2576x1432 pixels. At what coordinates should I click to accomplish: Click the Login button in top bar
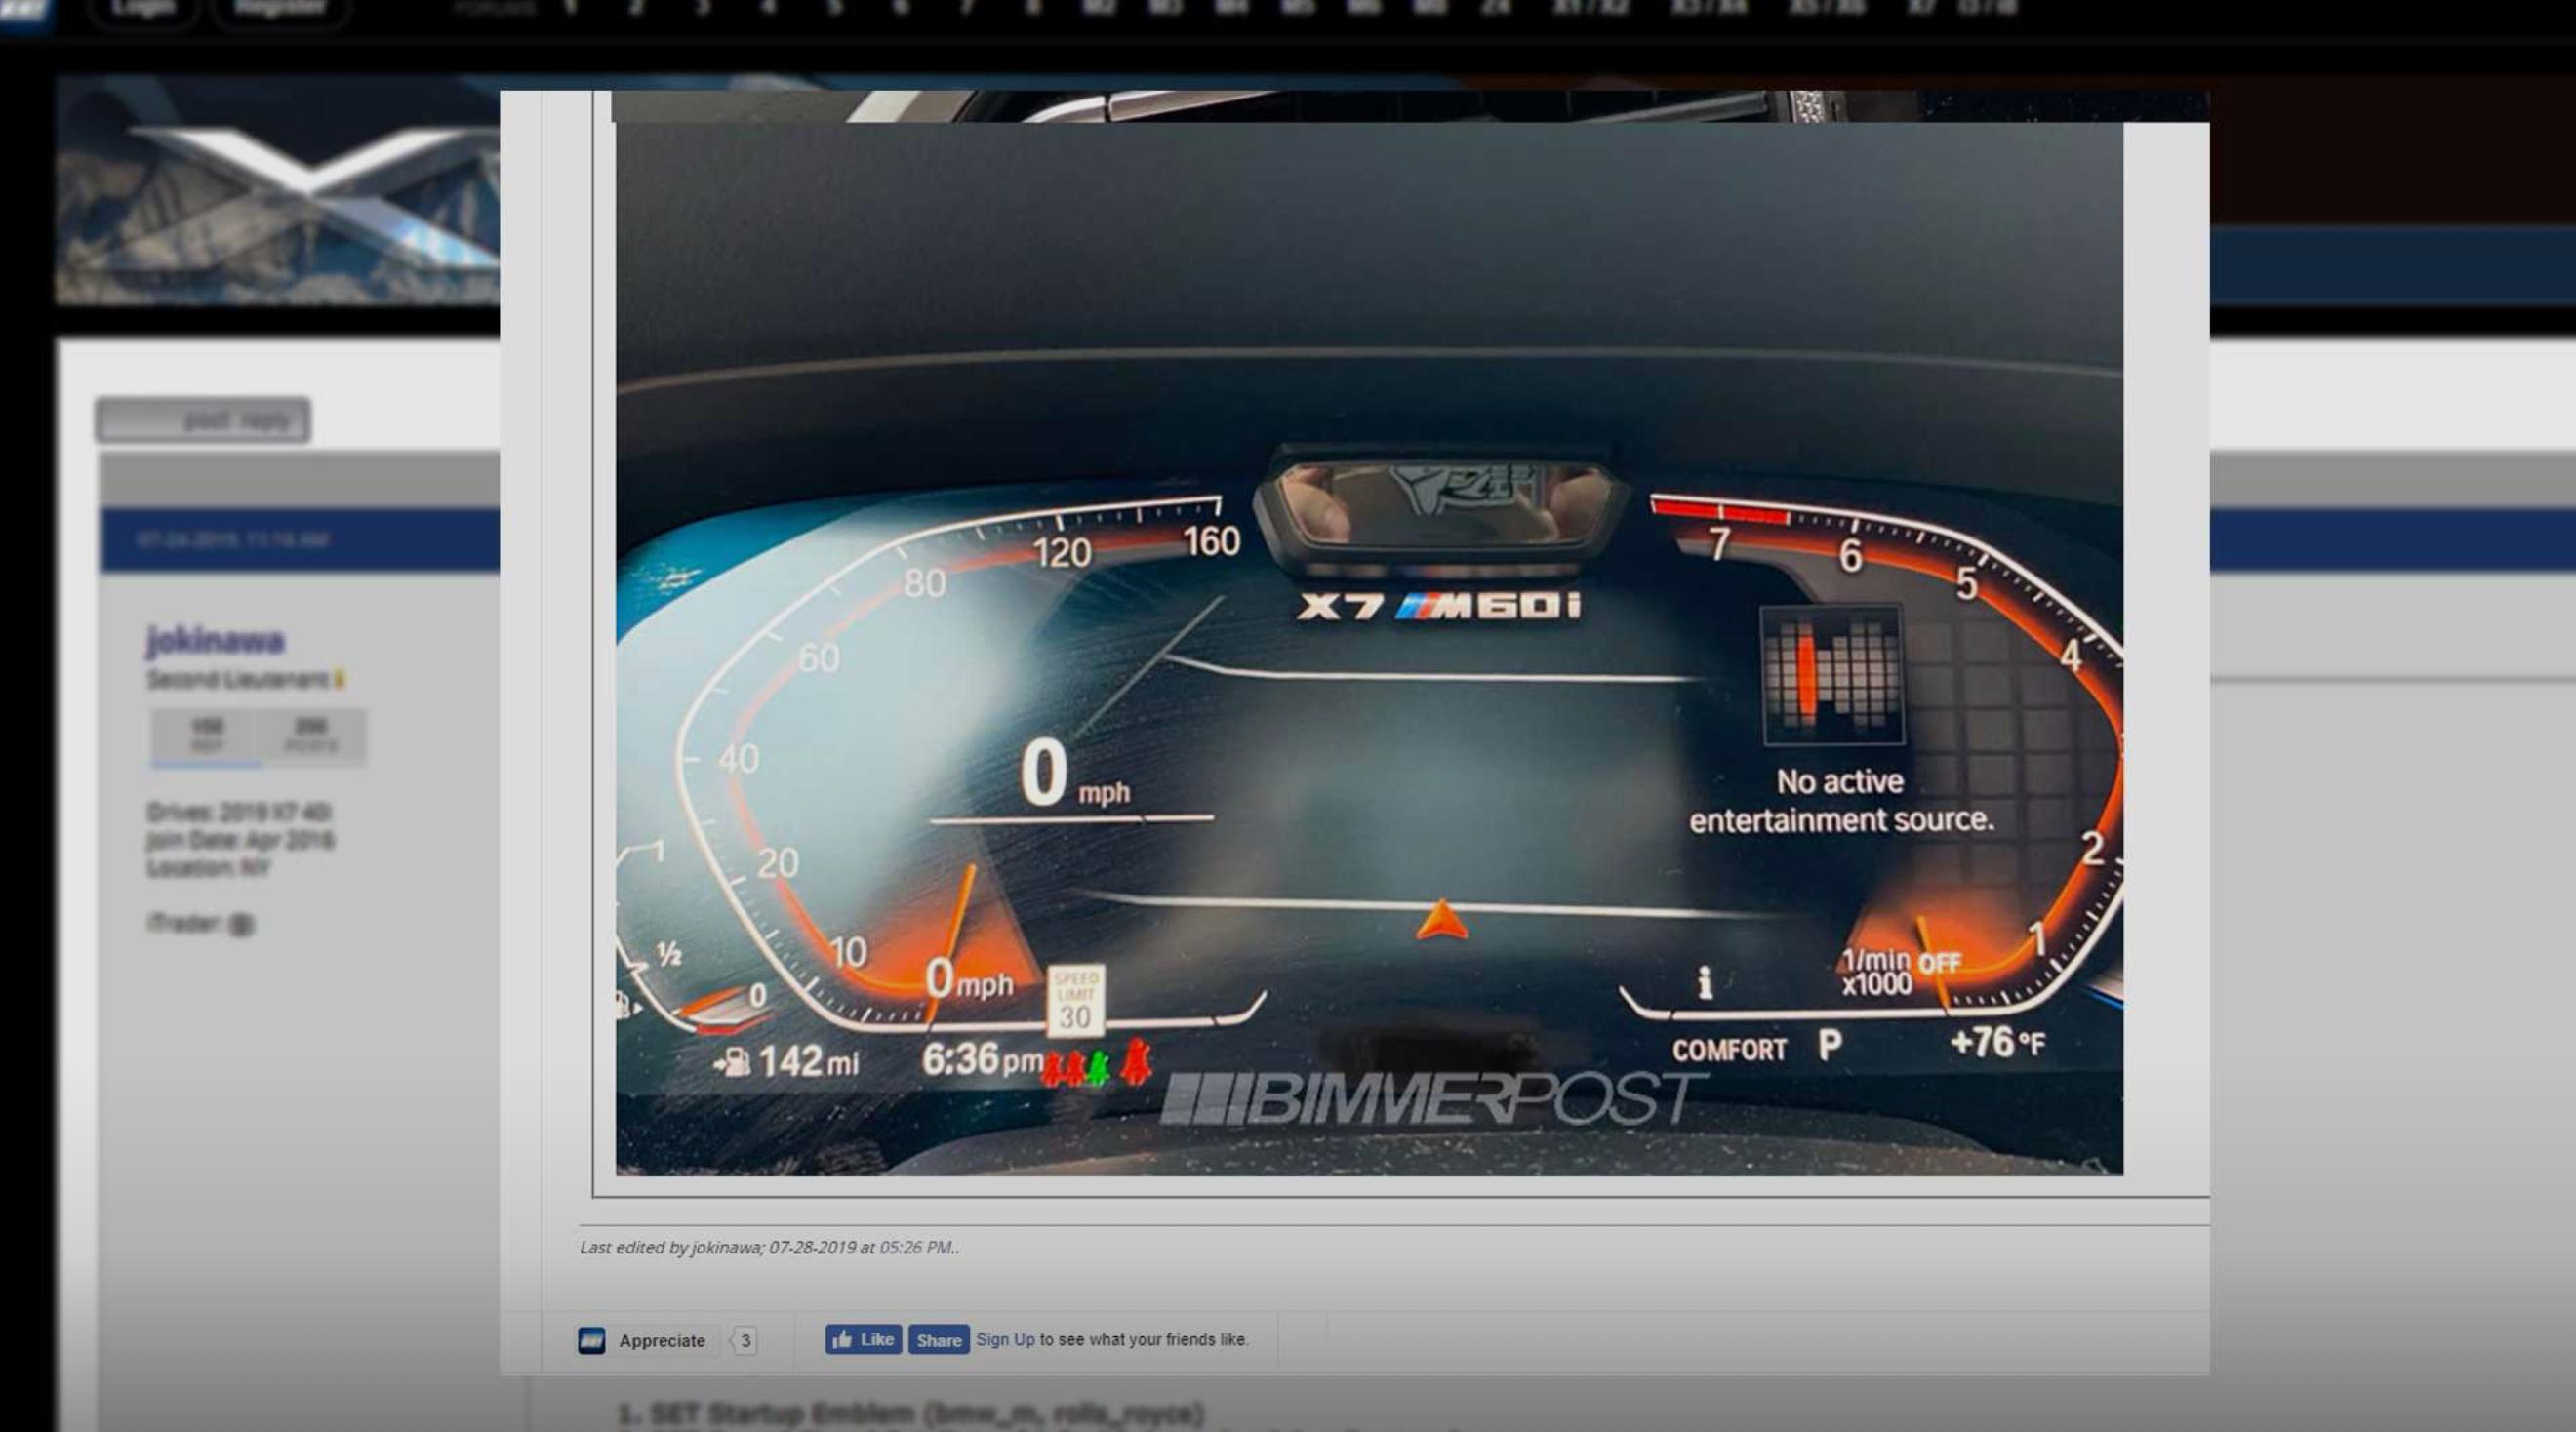tap(143, 9)
